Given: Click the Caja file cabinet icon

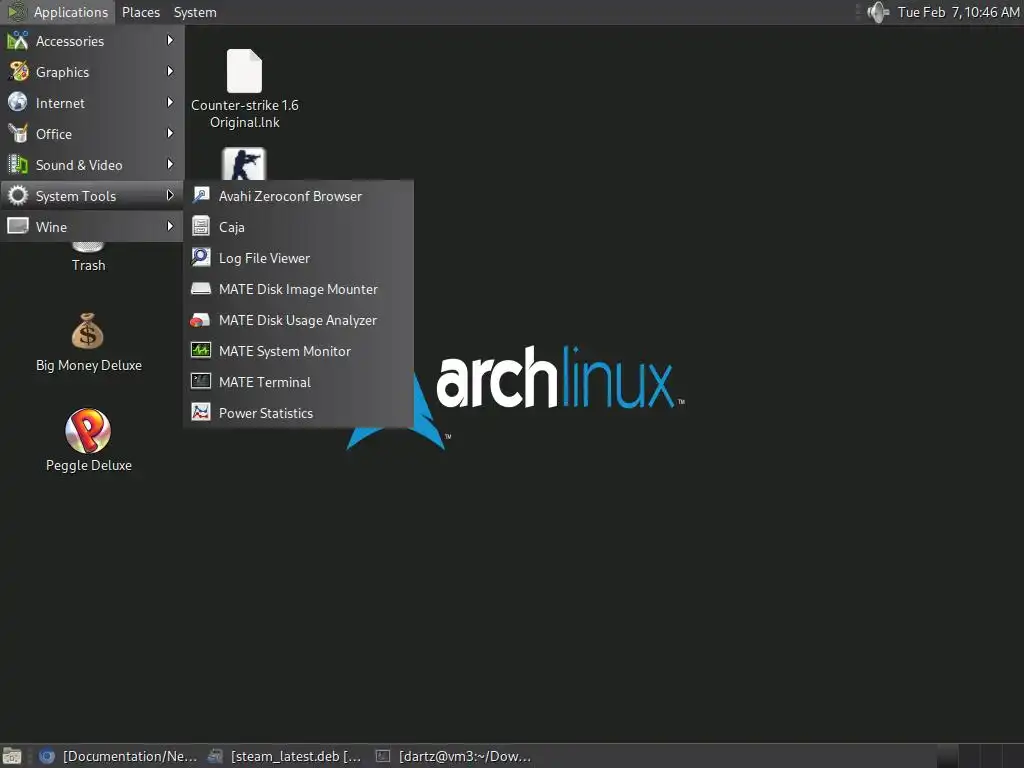Looking at the screenshot, I should point(200,226).
